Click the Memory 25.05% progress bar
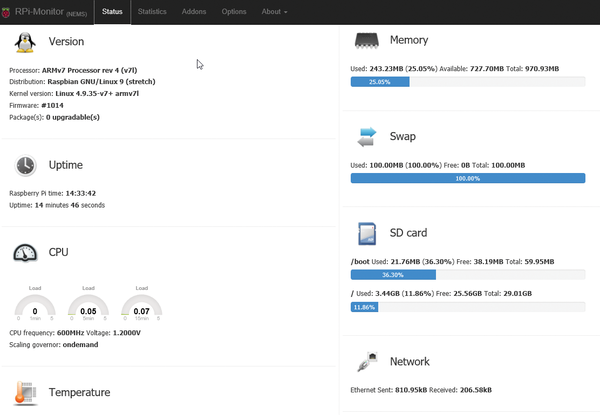600x415 pixels. pyautogui.click(x=468, y=82)
